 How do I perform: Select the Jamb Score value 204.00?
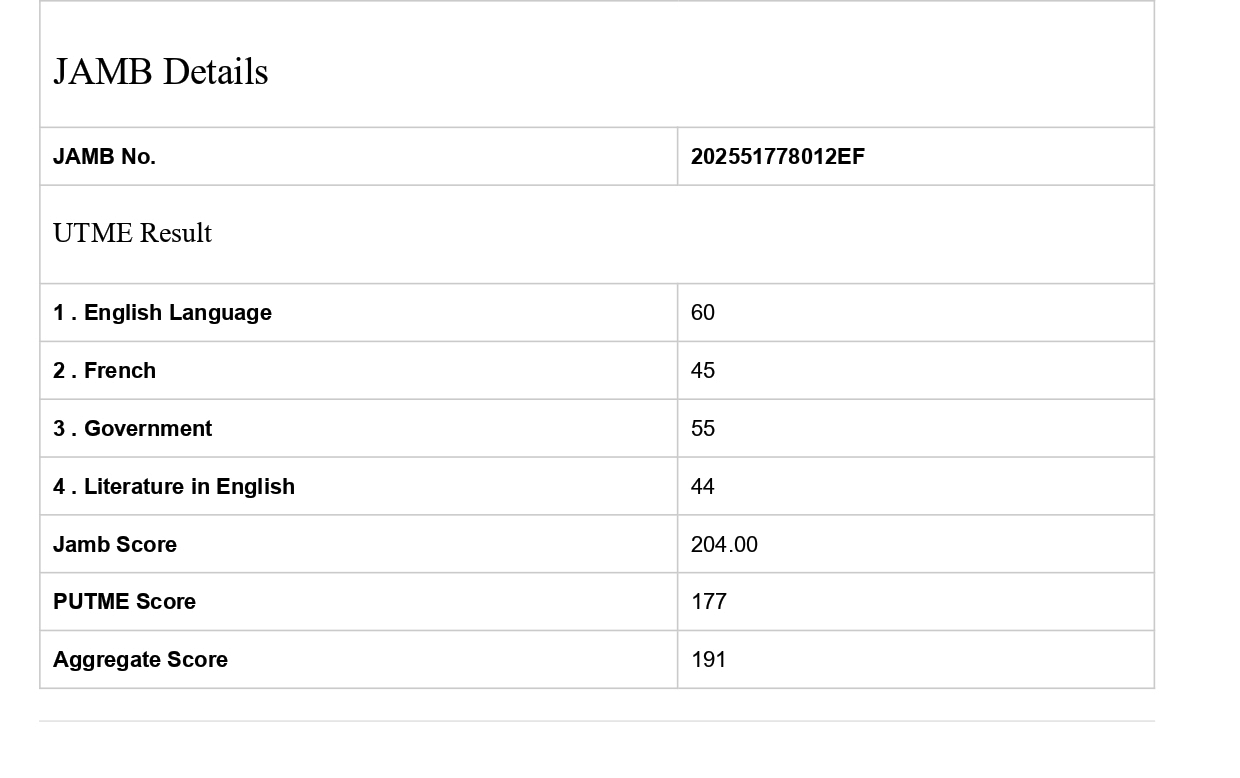(x=724, y=545)
